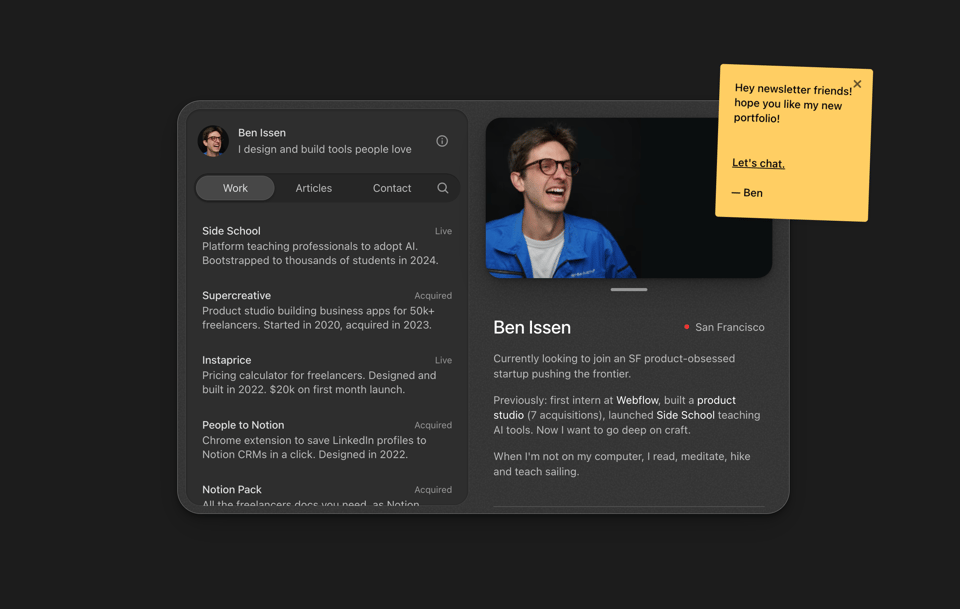This screenshot has height=609, width=960.
Task: View the People to Notion project
Action: point(327,440)
